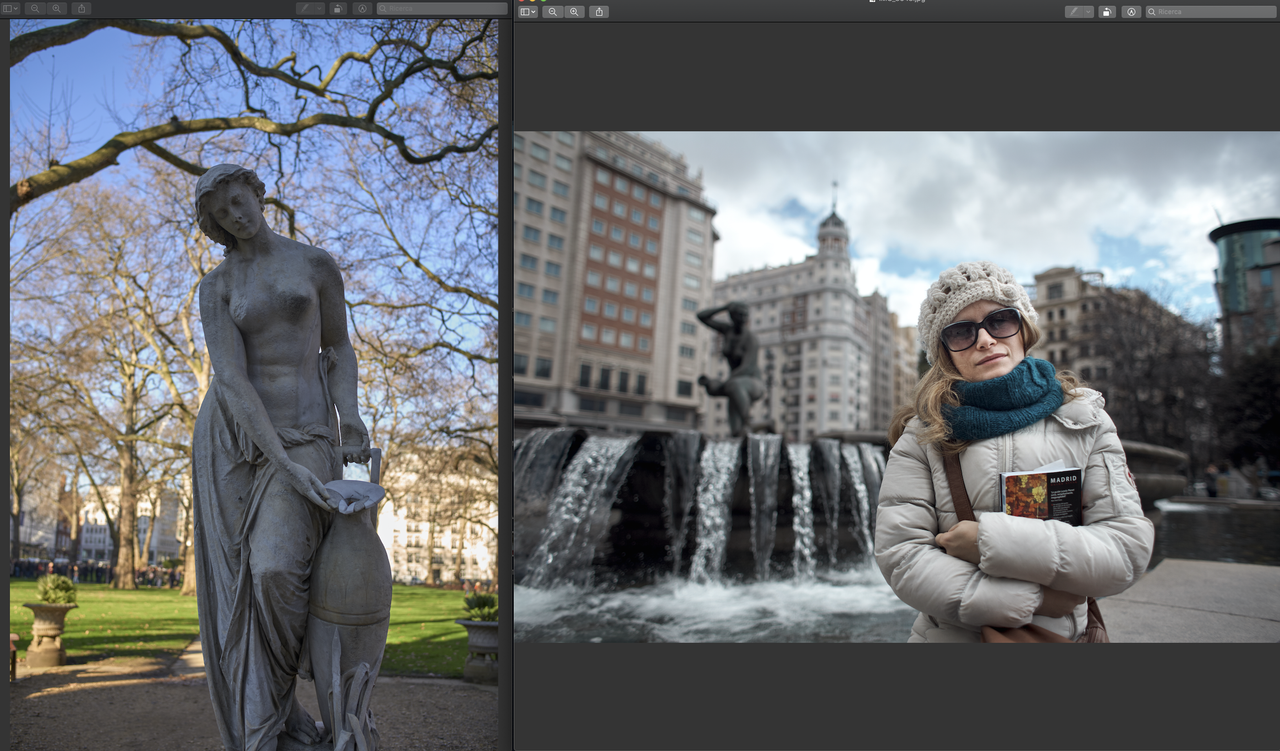Toggle Markup toolbar in left statue window
1280x751 pixels.
point(362,8)
